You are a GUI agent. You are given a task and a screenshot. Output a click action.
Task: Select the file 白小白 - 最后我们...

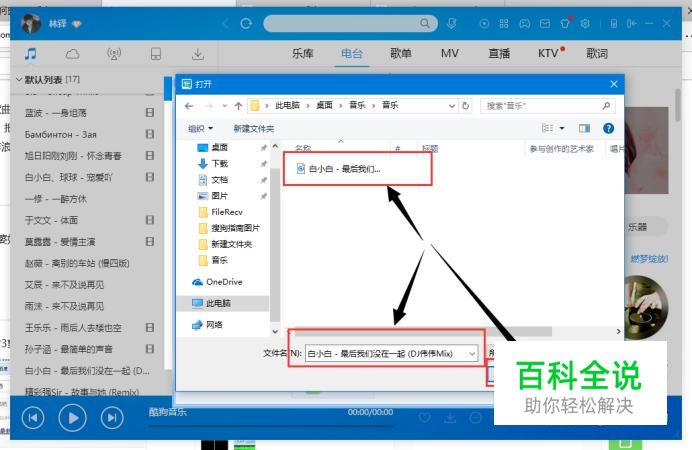[338, 169]
